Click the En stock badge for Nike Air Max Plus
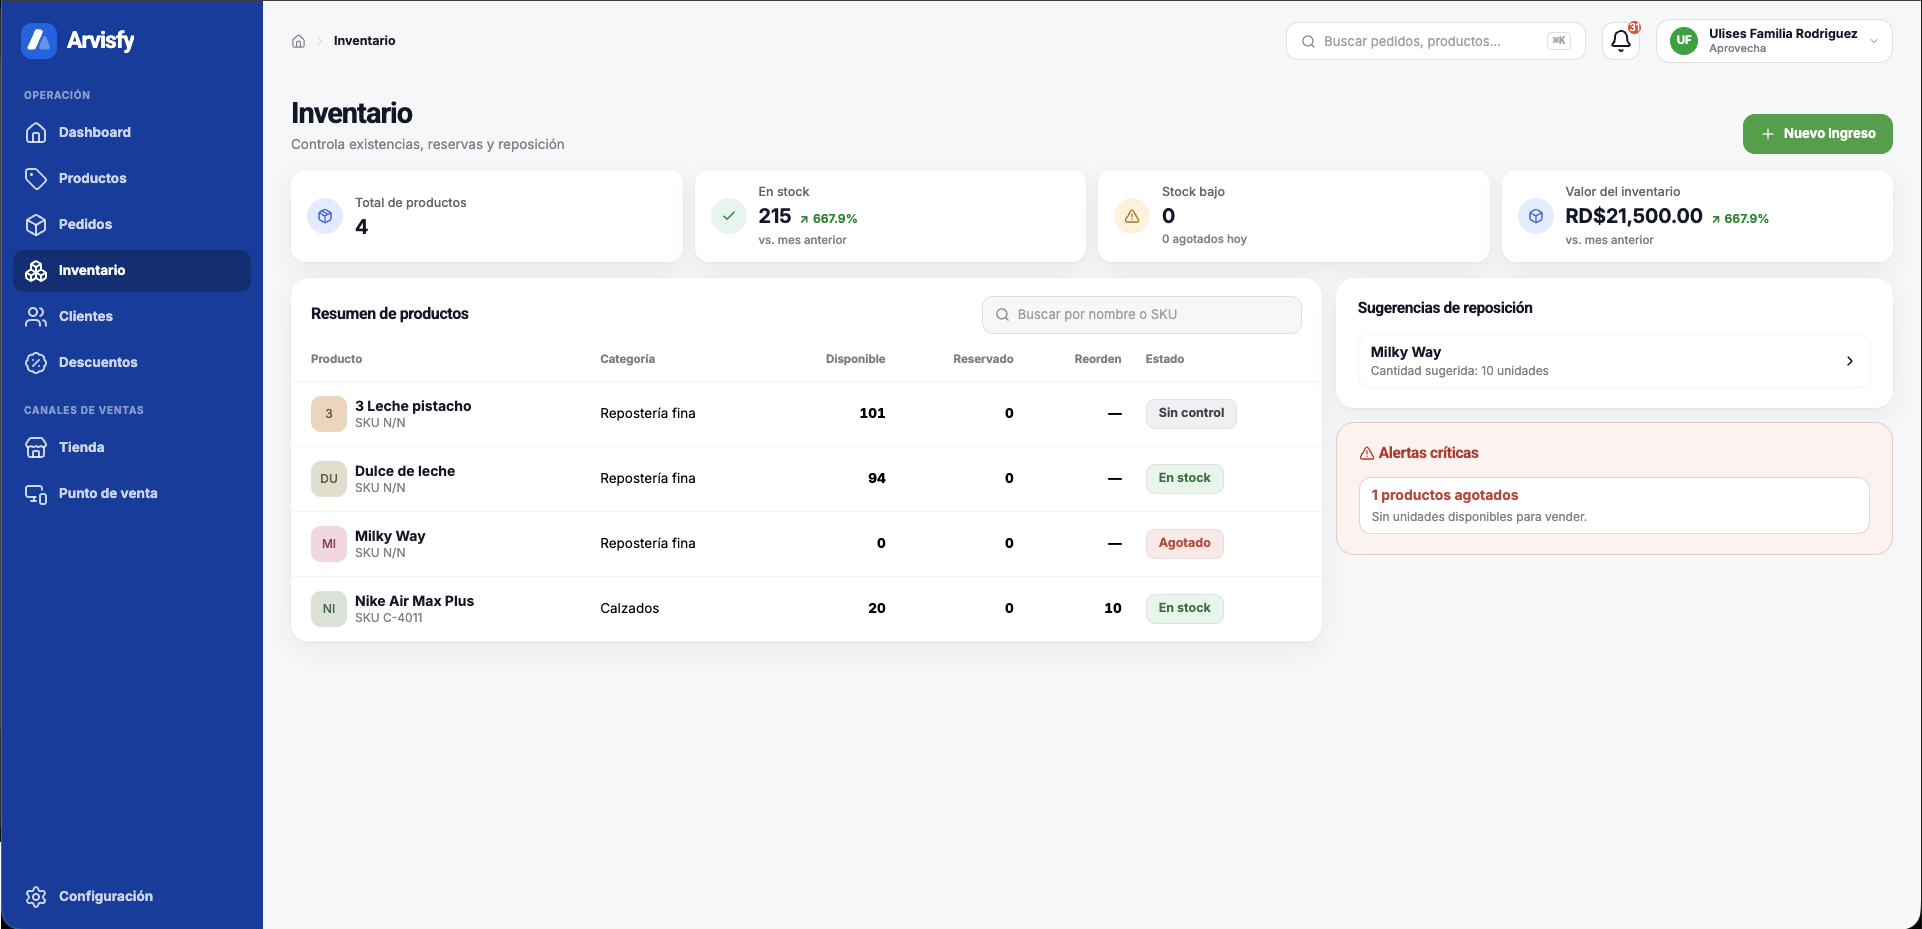Image resolution: width=1922 pixels, height=929 pixels. coord(1184,608)
